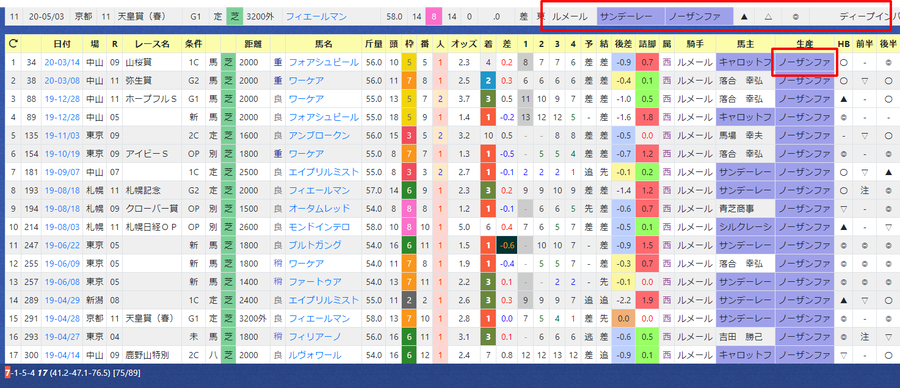Screen dimensions: 900x388
Task: Open フィエールマン link in the top 3200外 row
Action: (316, 17)
